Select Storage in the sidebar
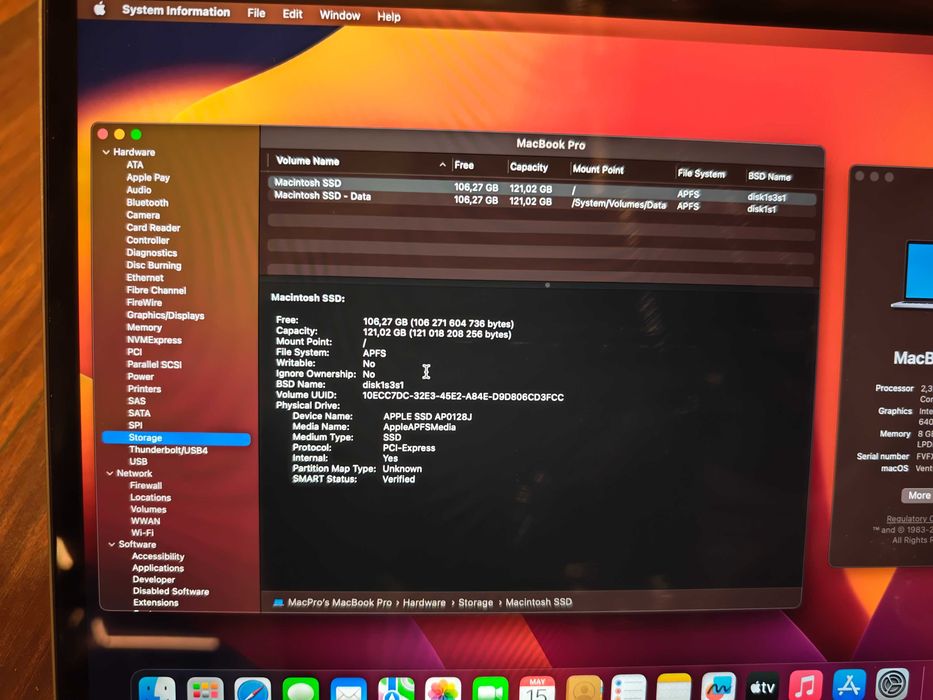This screenshot has height=700, width=933. click(x=176, y=438)
